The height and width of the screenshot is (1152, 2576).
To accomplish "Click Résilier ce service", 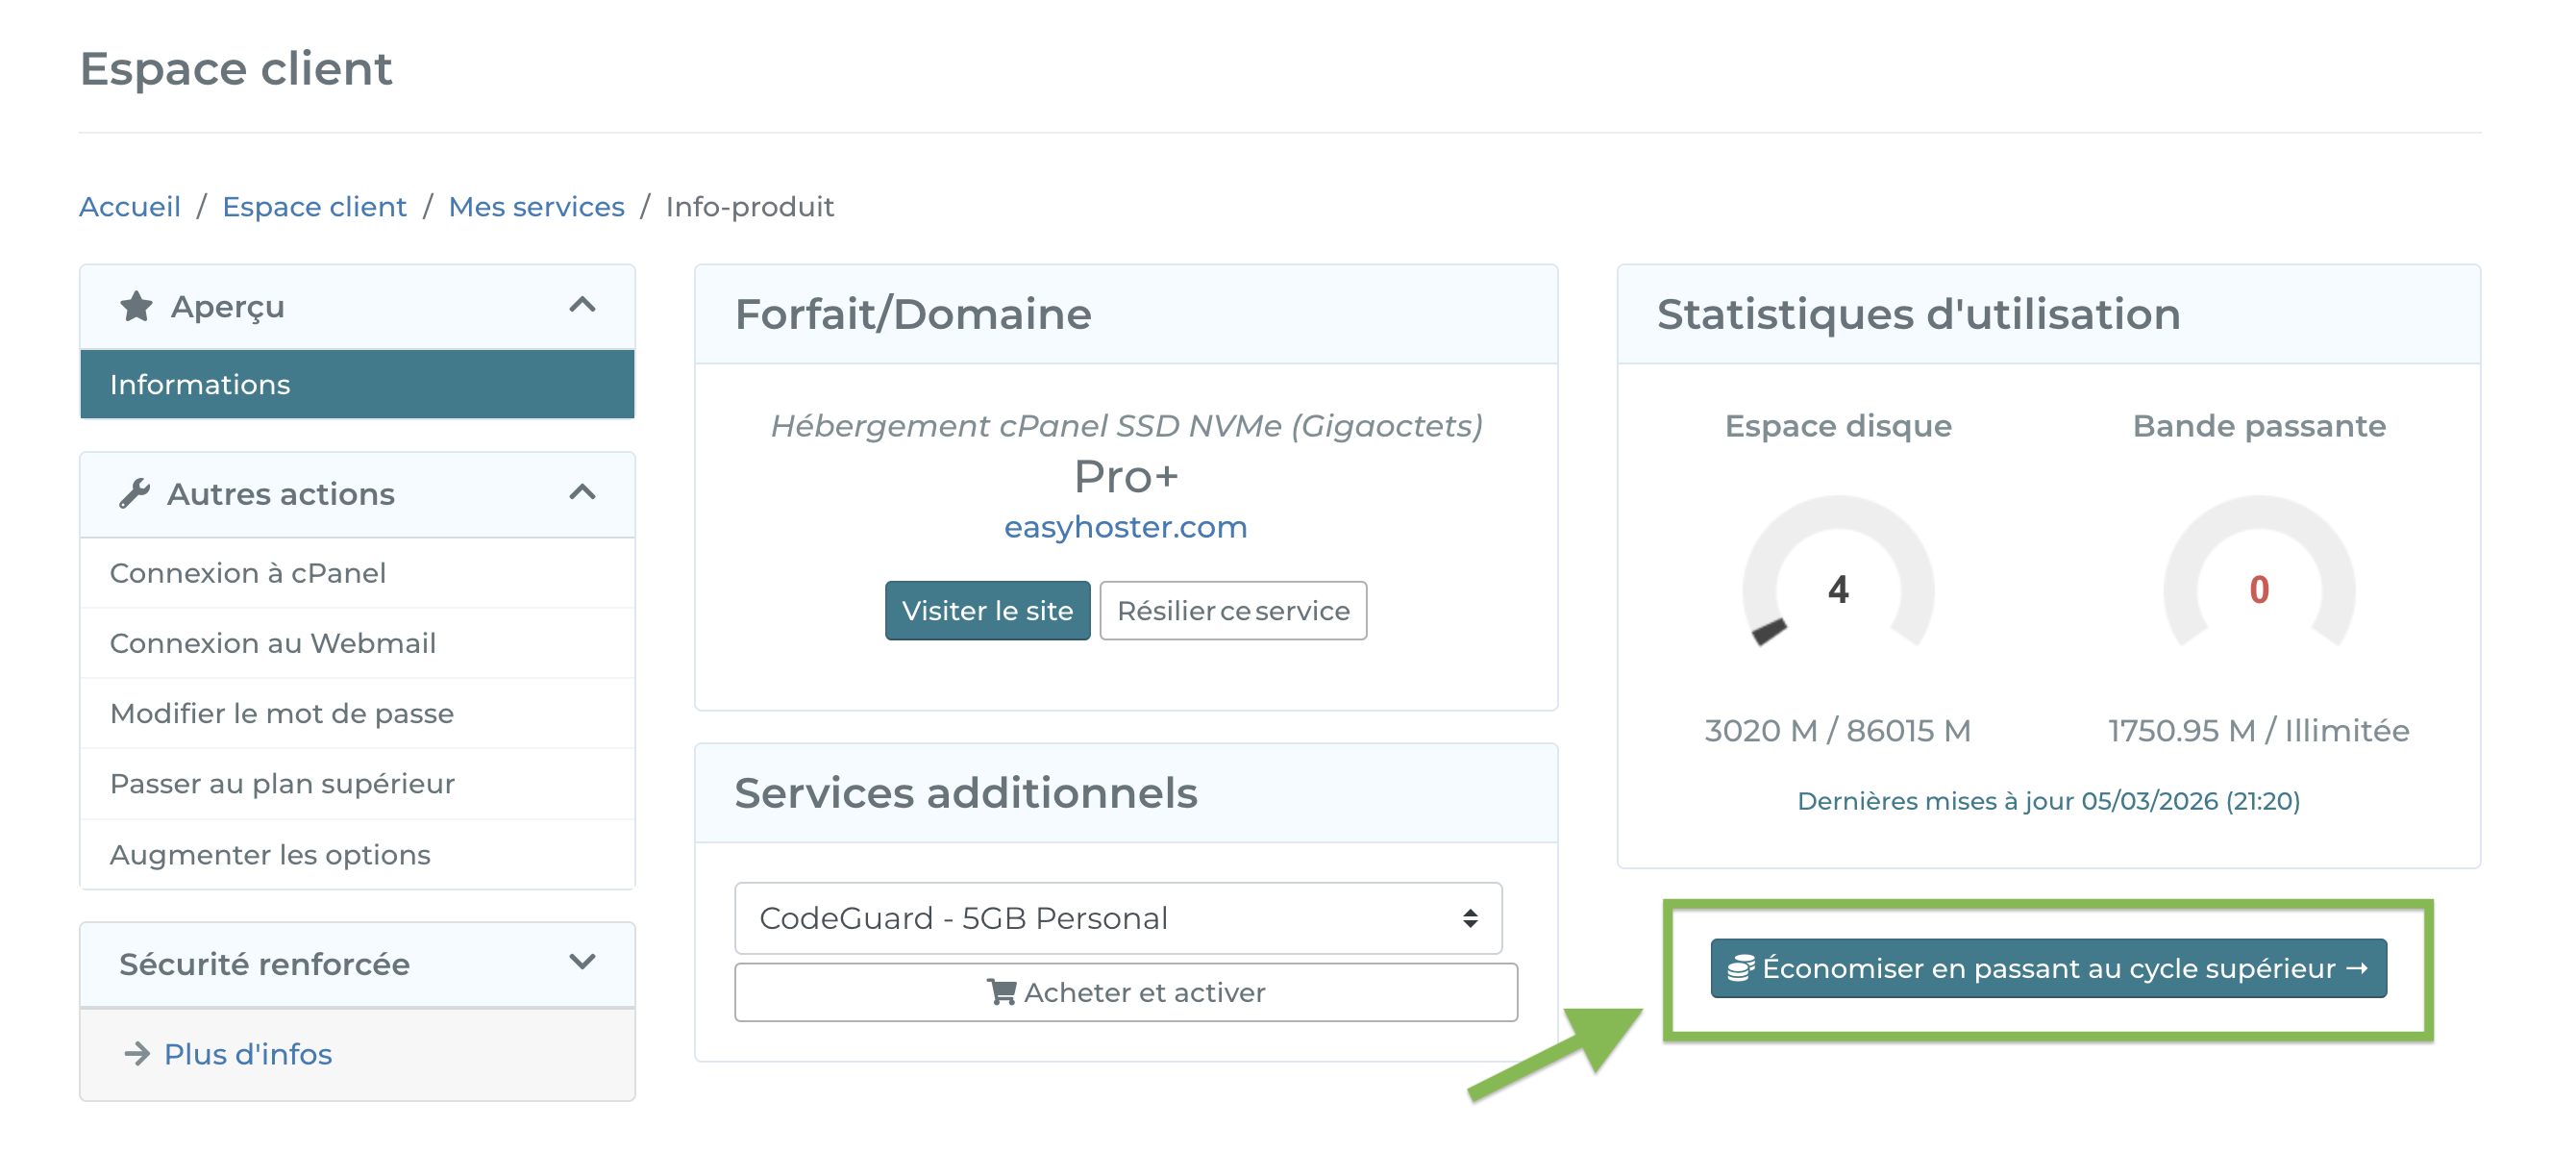I will [x=1233, y=610].
